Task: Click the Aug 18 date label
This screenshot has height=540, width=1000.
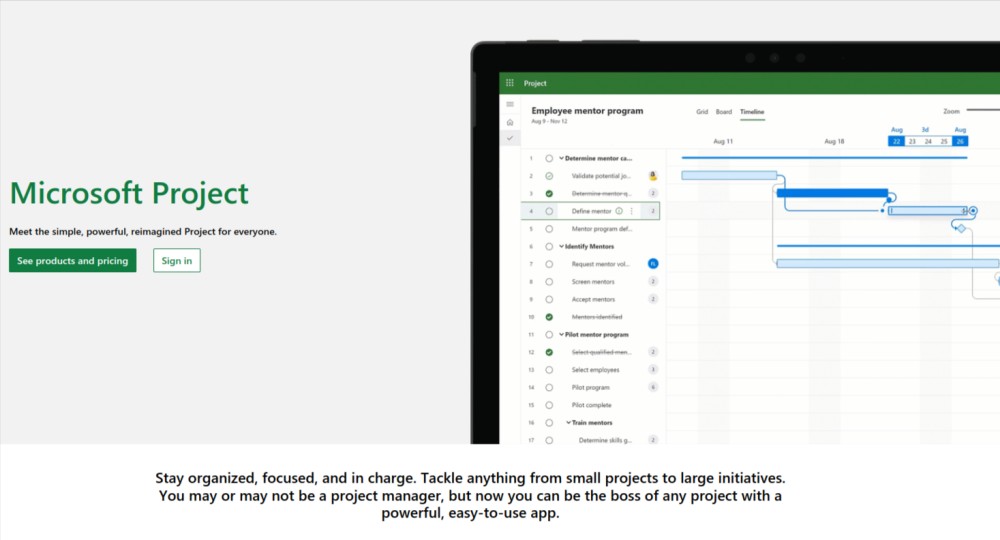Action: pyautogui.click(x=834, y=142)
